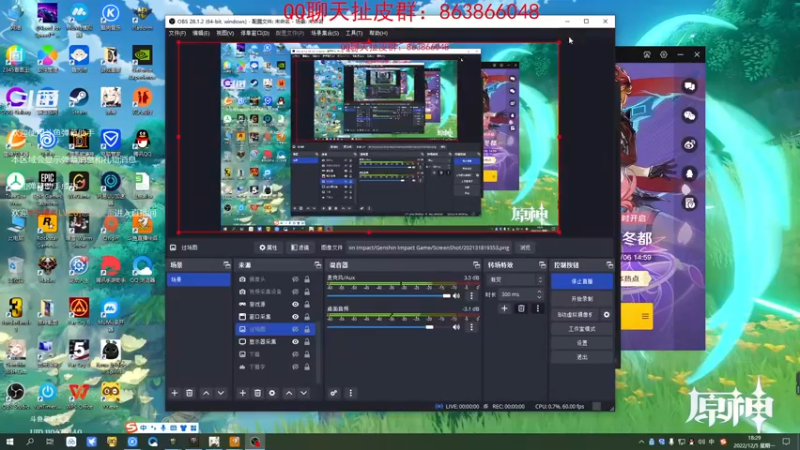The height and width of the screenshot is (450, 800).
Task: Open the 停靠窗口(D) menu
Action: (x=255, y=33)
